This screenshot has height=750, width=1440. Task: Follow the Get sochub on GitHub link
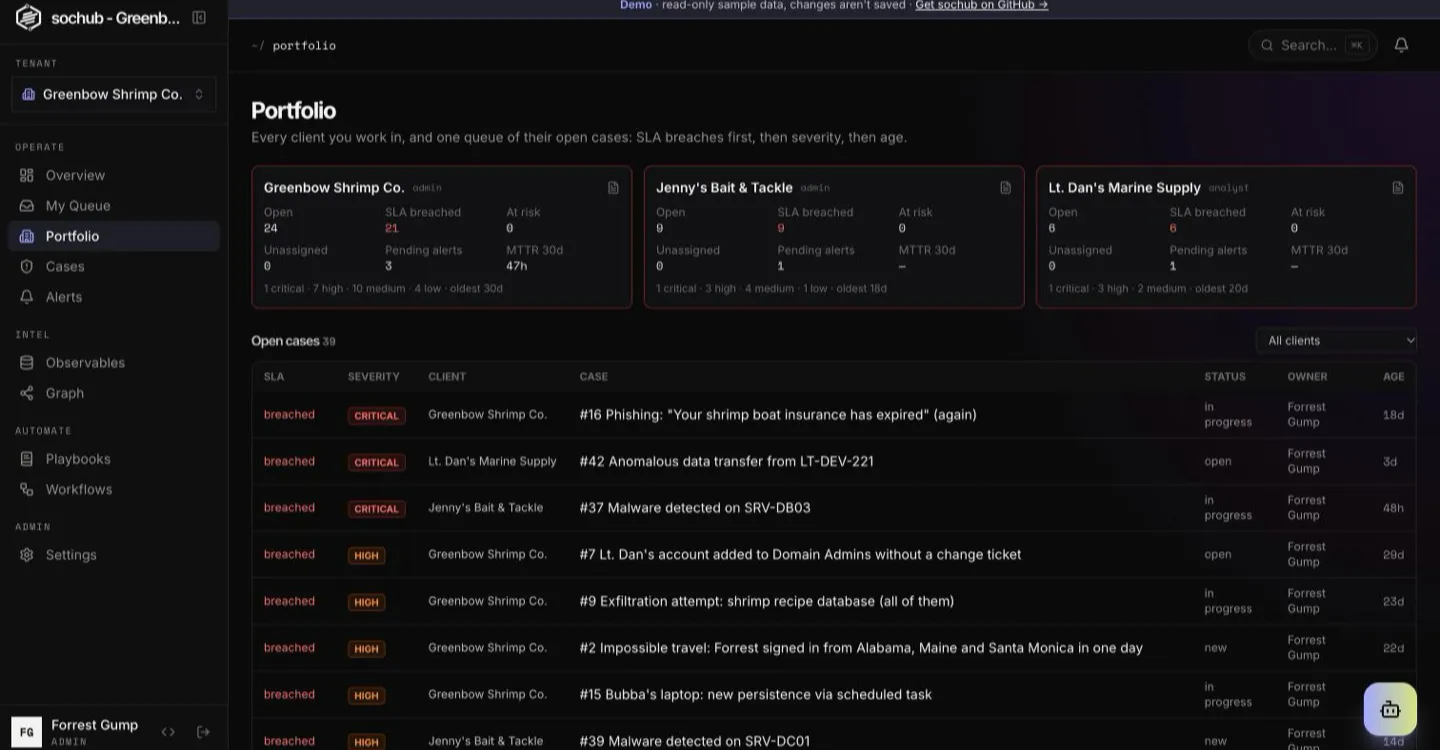981,5
